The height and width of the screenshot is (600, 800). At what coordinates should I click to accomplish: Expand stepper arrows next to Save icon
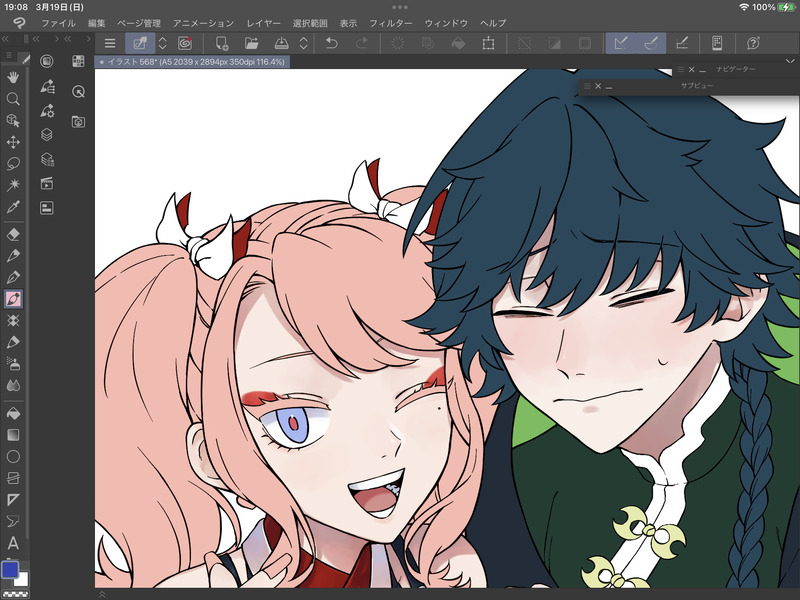[304, 43]
